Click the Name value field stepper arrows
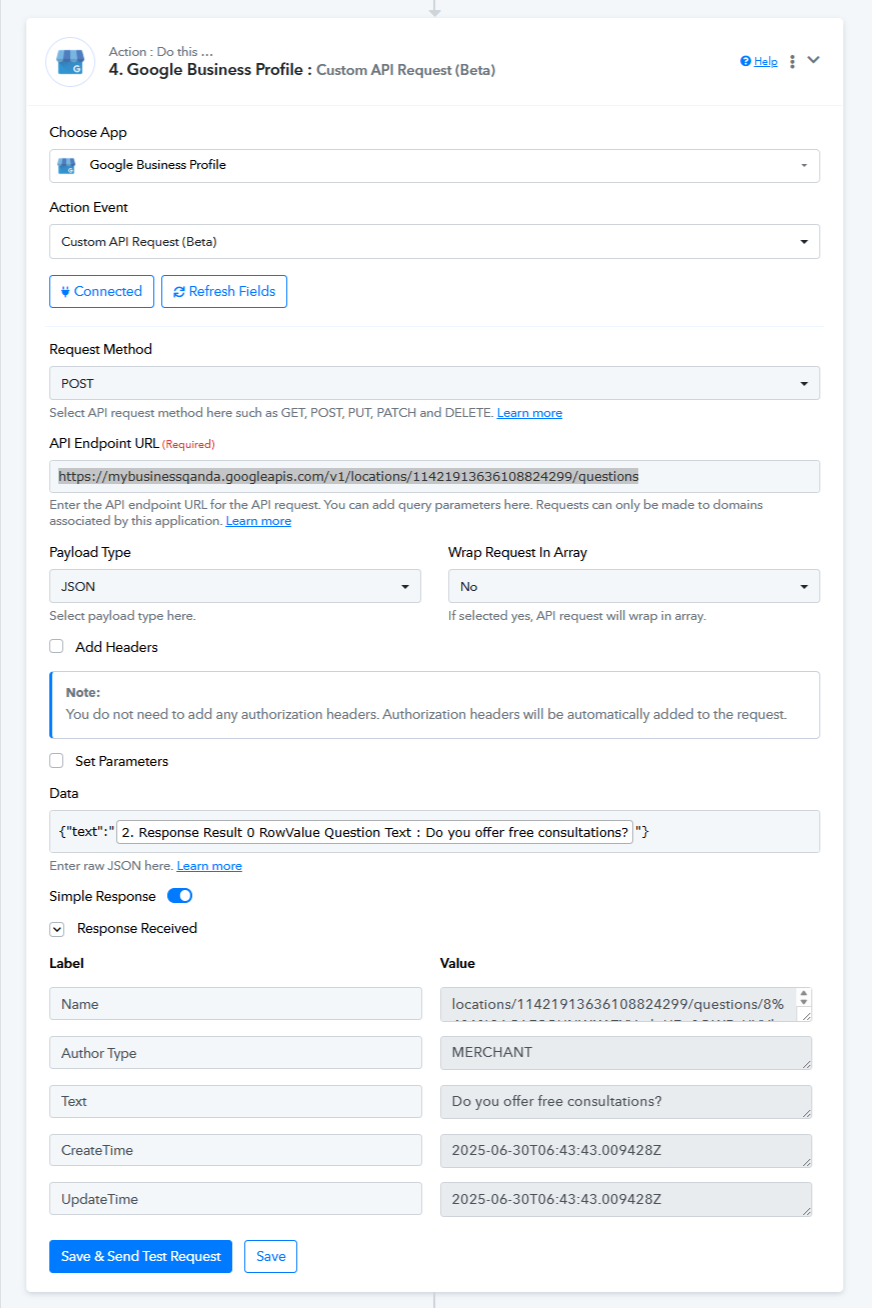Image resolution: width=872 pixels, height=1308 pixels. [805, 998]
